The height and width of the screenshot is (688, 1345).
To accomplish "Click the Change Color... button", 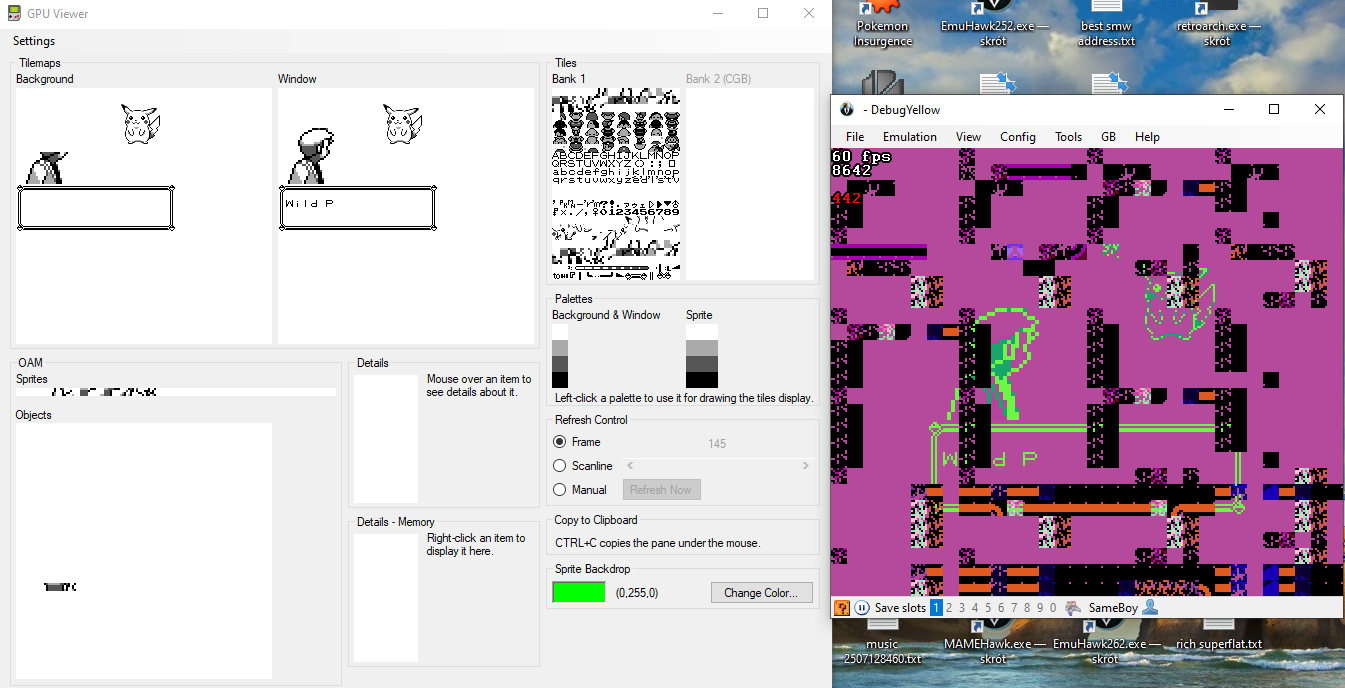I will 761,593.
